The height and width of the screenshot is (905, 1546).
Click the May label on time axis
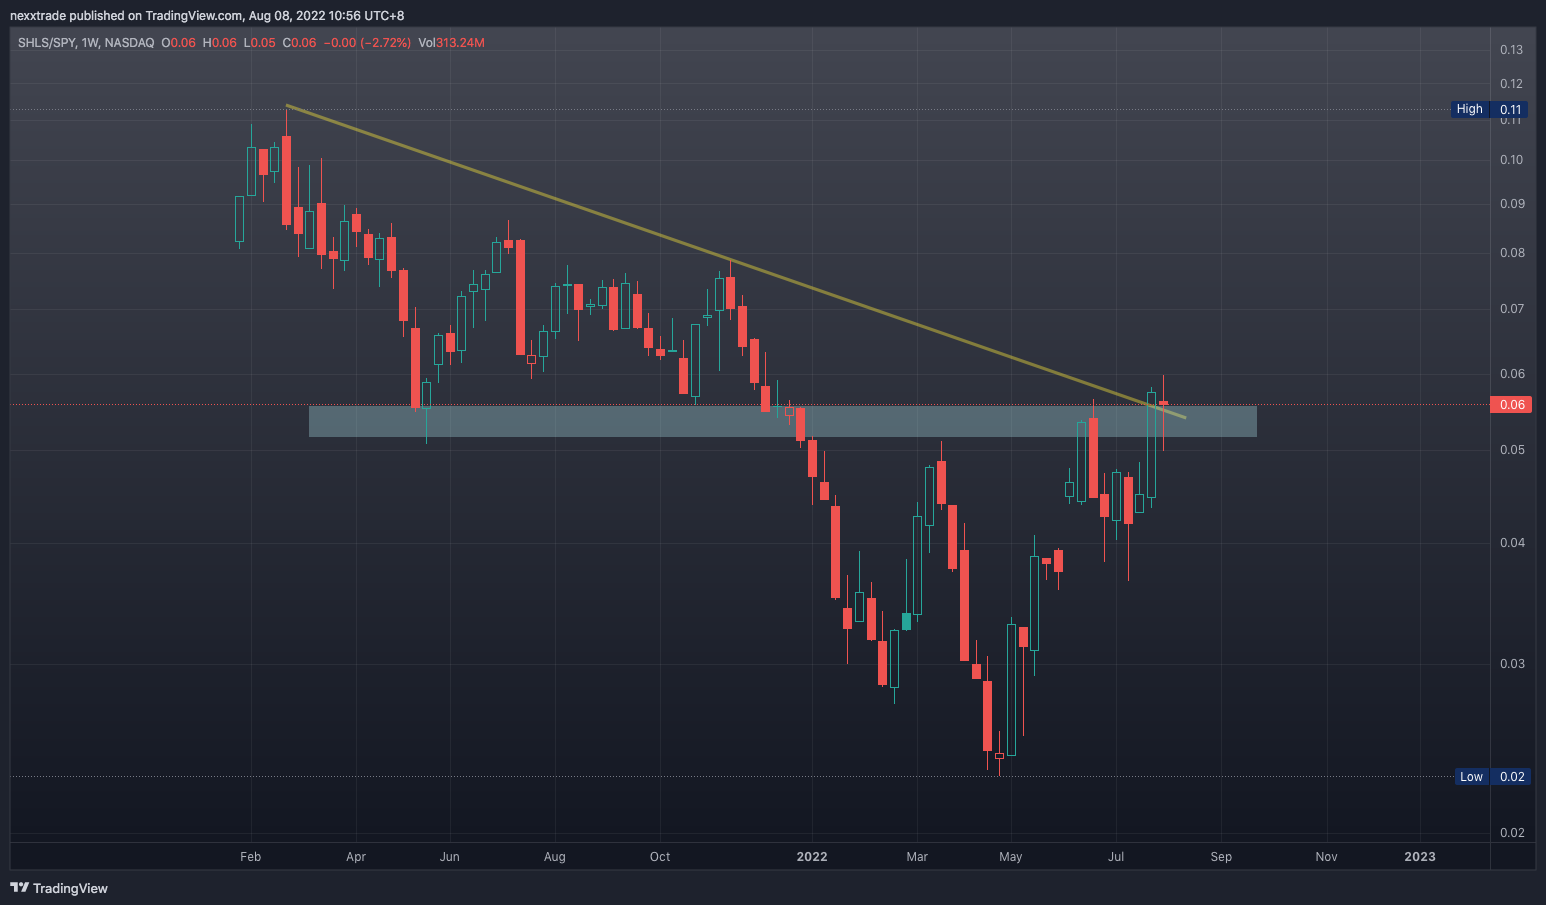[x=1011, y=857]
